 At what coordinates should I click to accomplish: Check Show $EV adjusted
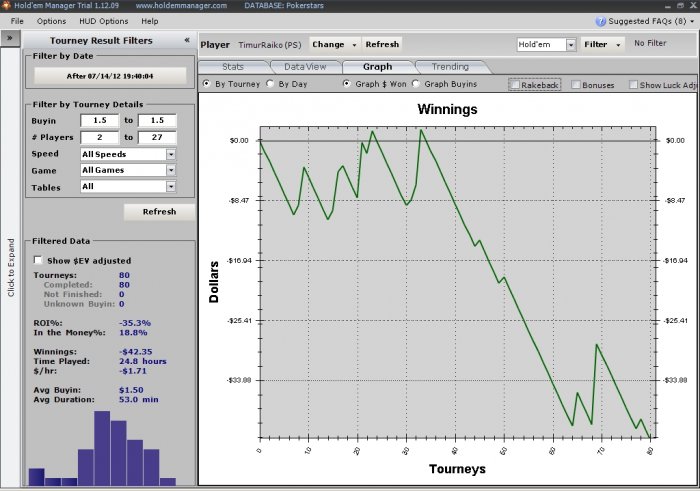click(38, 260)
